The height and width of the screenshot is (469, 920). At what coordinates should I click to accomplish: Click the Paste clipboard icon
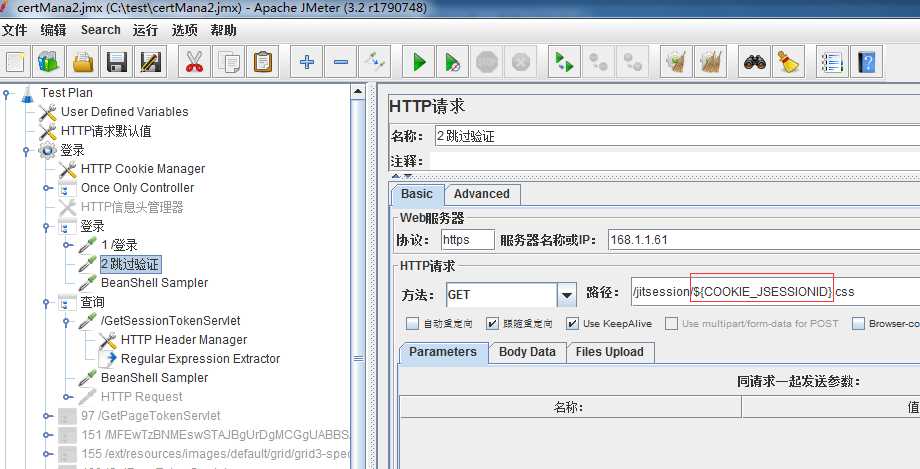point(262,62)
